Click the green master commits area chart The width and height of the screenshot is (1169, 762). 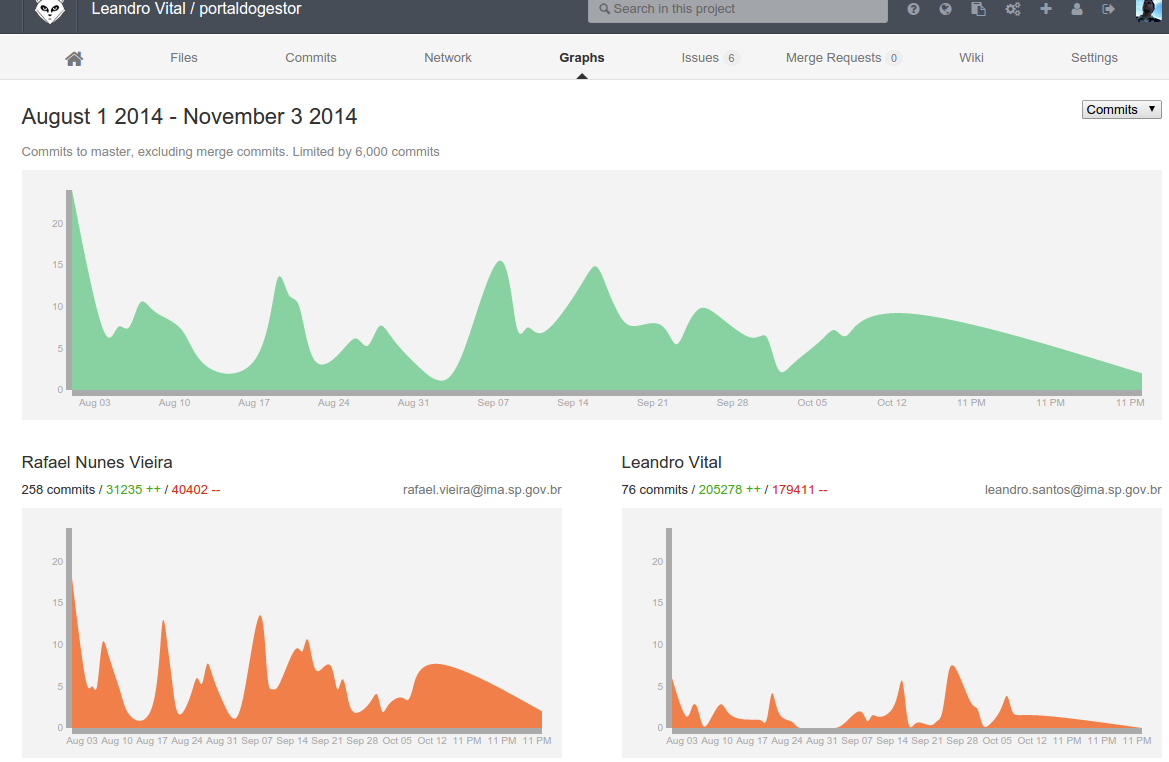pyautogui.click(x=591, y=295)
